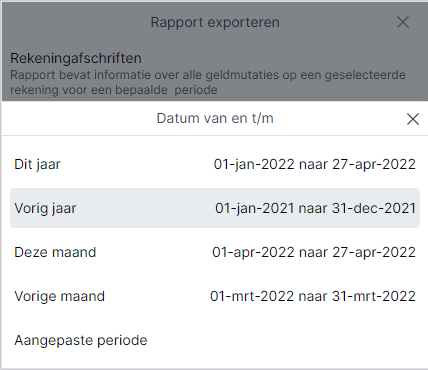Open the Aangepaste periode option
428x370 pixels.
coord(215,340)
